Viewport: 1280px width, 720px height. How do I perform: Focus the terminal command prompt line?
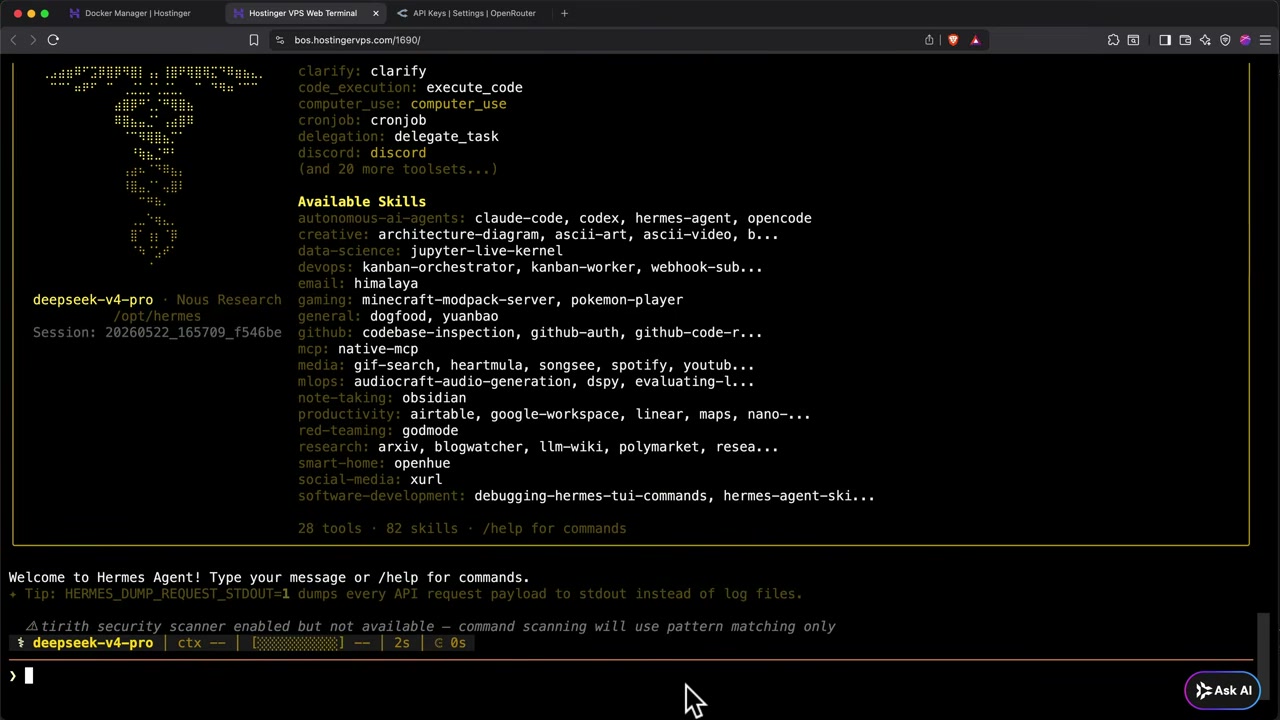coord(630,676)
